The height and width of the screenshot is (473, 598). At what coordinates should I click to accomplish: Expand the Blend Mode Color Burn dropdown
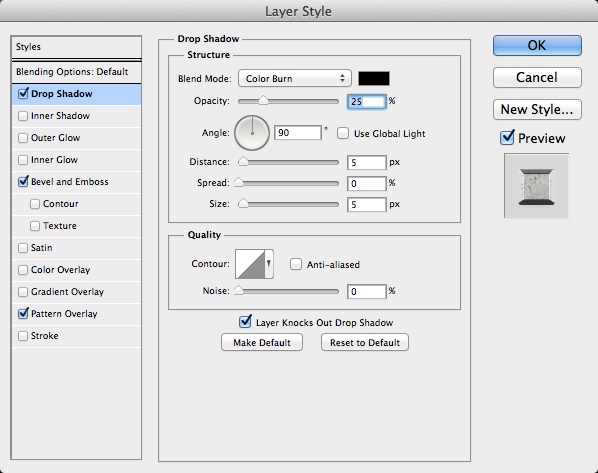(x=295, y=79)
